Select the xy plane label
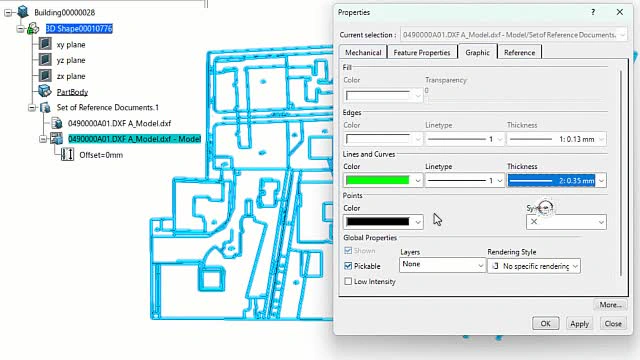Image resolution: width=640 pixels, height=360 pixels. pyautogui.click(x=71, y=44)
